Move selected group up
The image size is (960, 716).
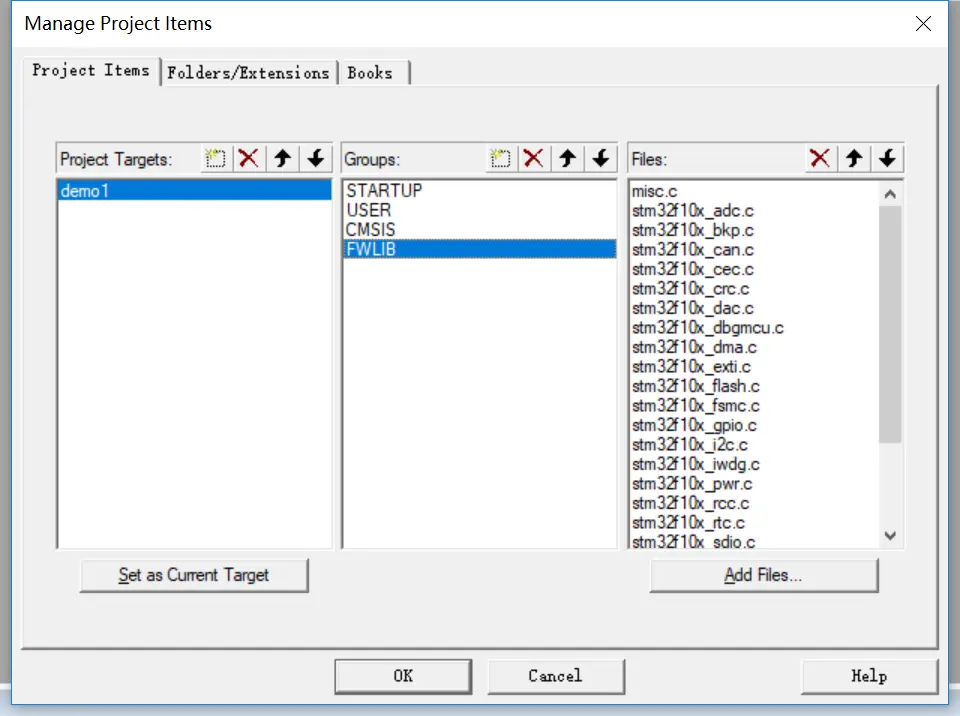568,159
